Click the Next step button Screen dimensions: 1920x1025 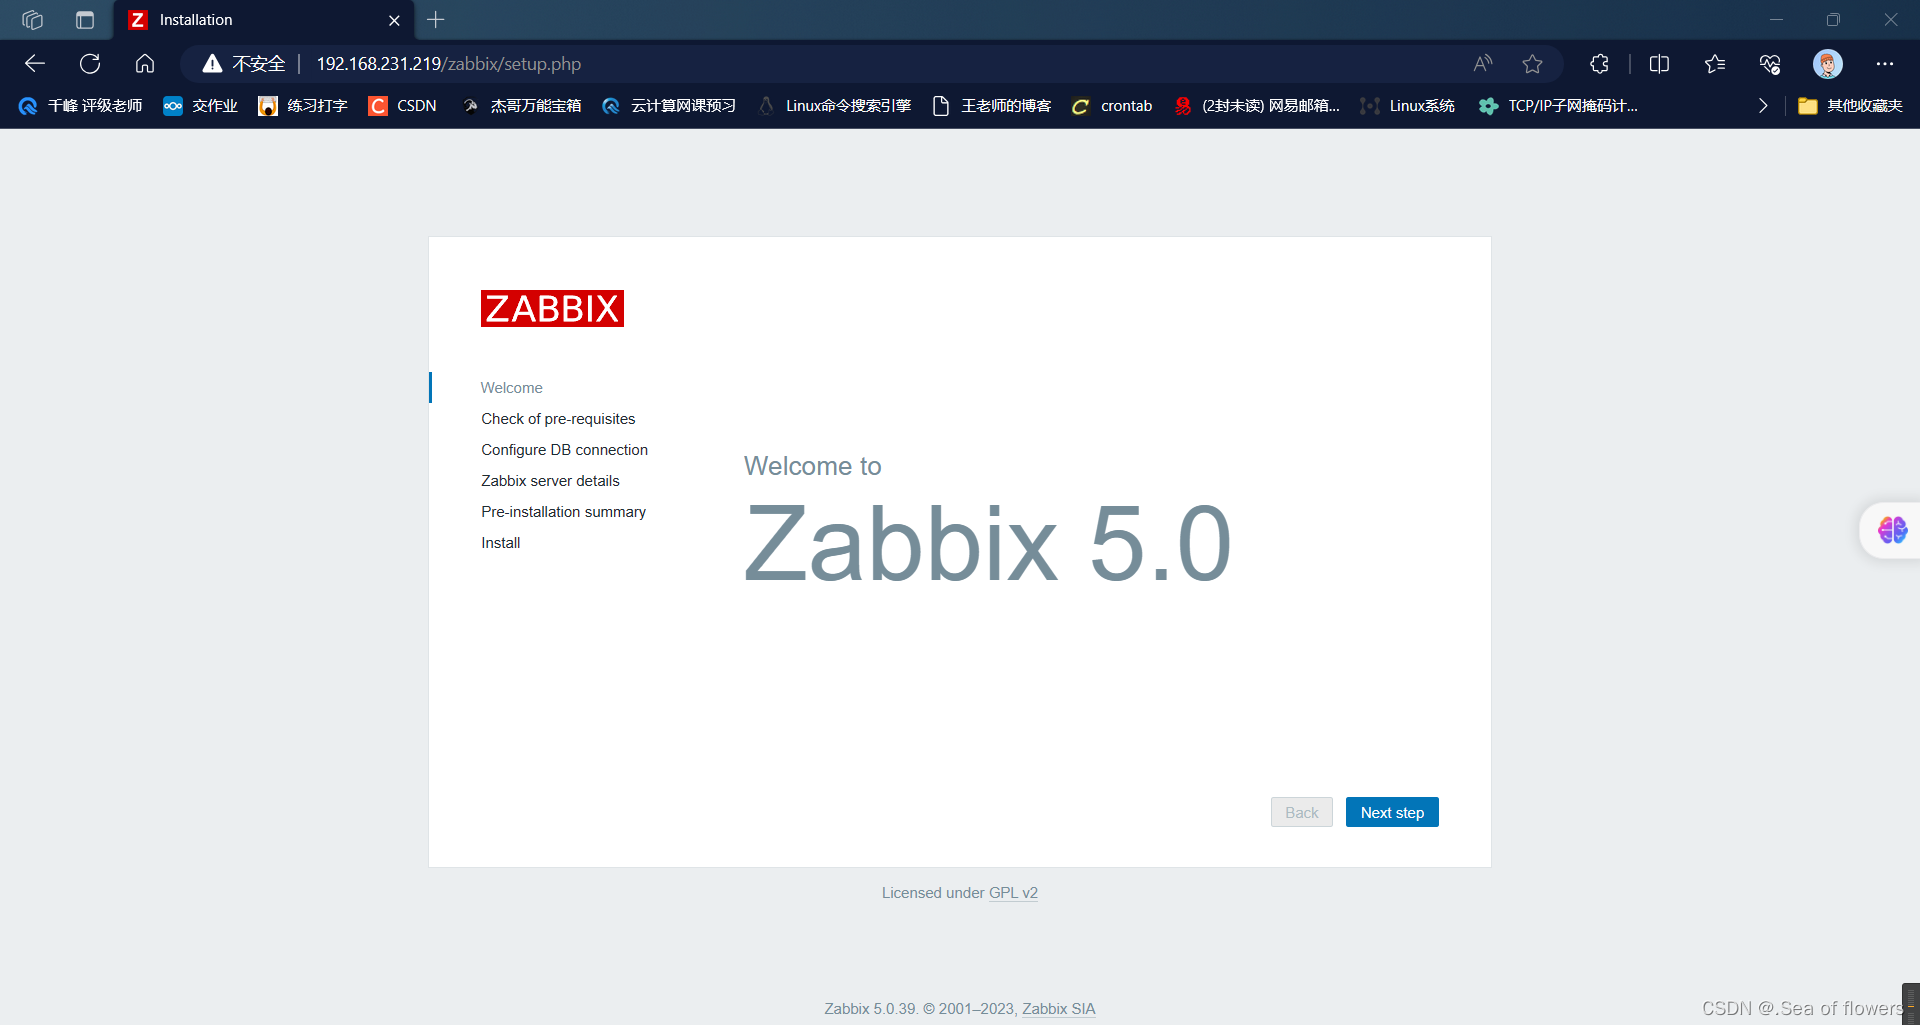[1392, 812]
